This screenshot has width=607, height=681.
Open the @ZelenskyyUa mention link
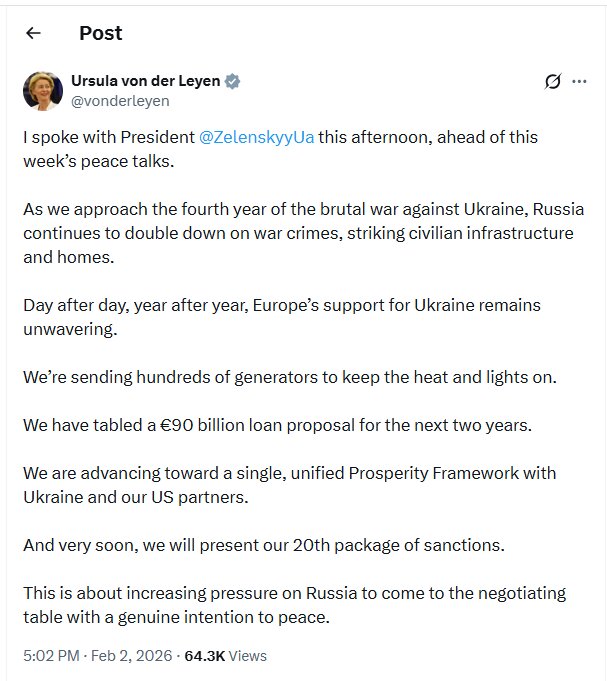tap(258, 138)
